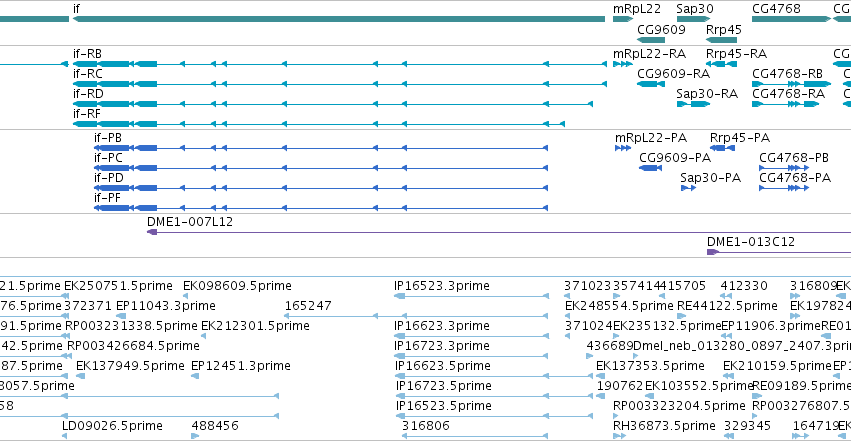Click the Rrp45 gene label
Viewport: 851px width, 441px height.
pyautogui.click(x=724, y=30)
